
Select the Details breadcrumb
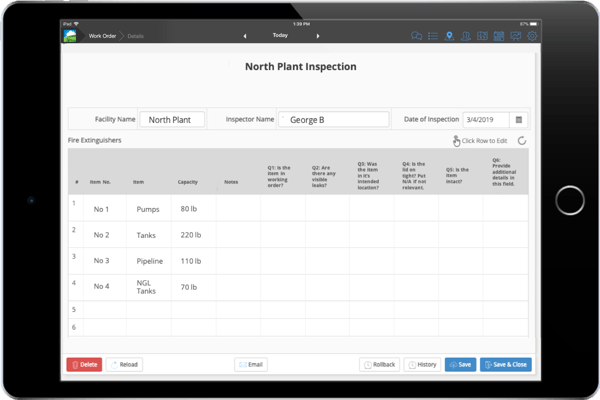point(135,36)
